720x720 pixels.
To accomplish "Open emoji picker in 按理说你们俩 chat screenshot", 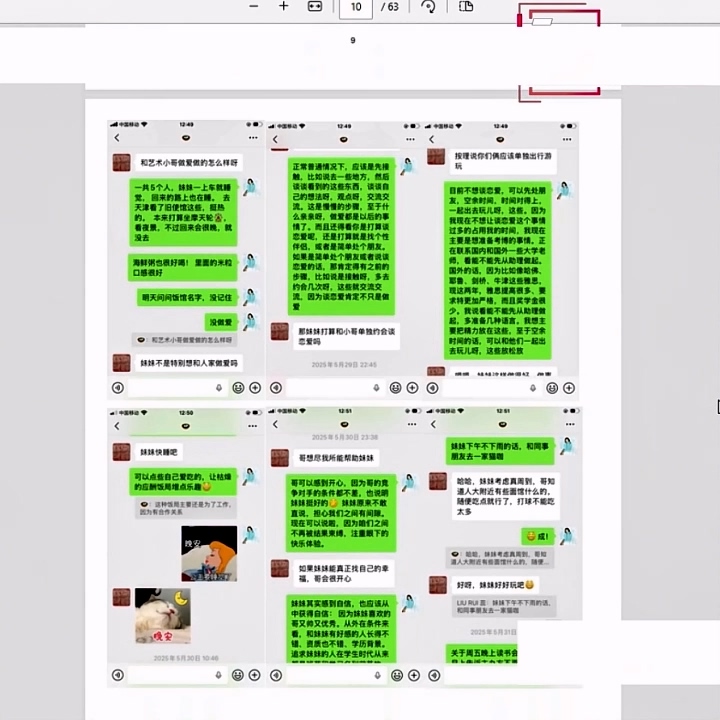I will pyautogui.click(x=552, y=388).
